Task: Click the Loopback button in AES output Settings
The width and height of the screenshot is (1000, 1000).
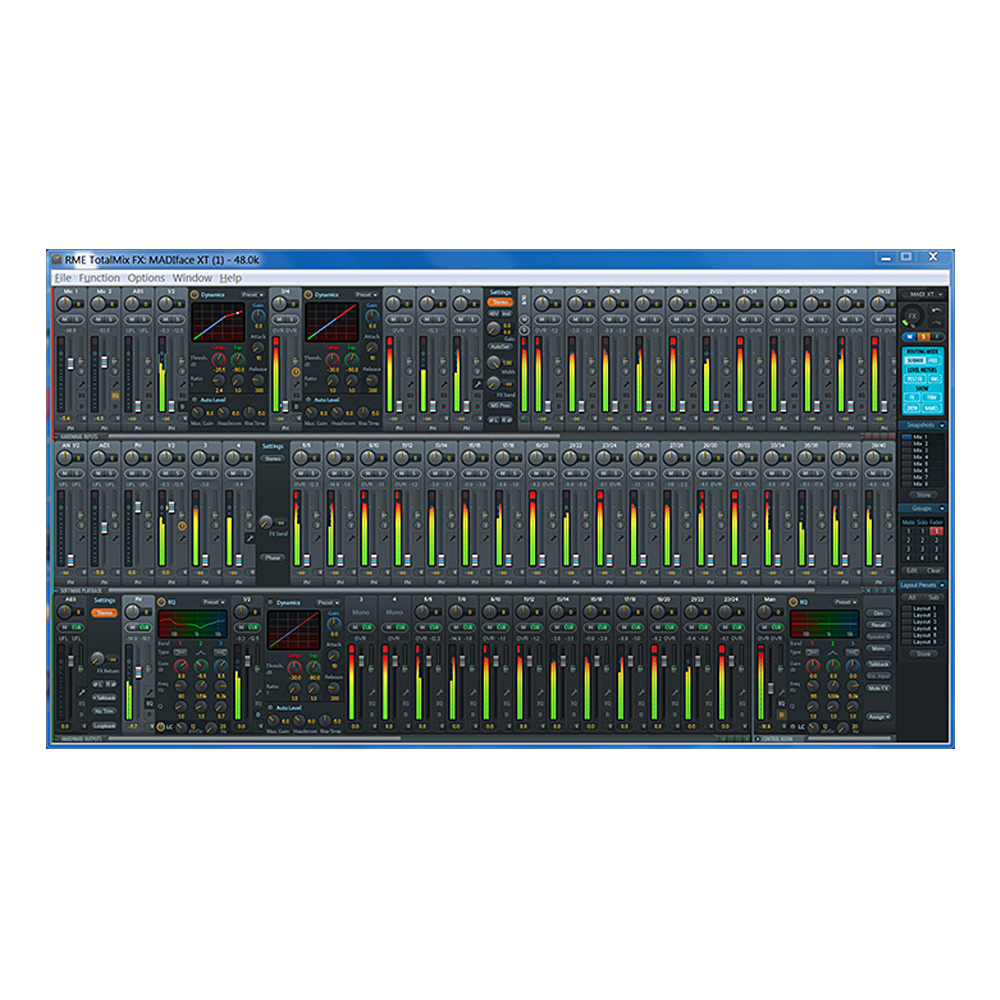Action: click(104, 726)
